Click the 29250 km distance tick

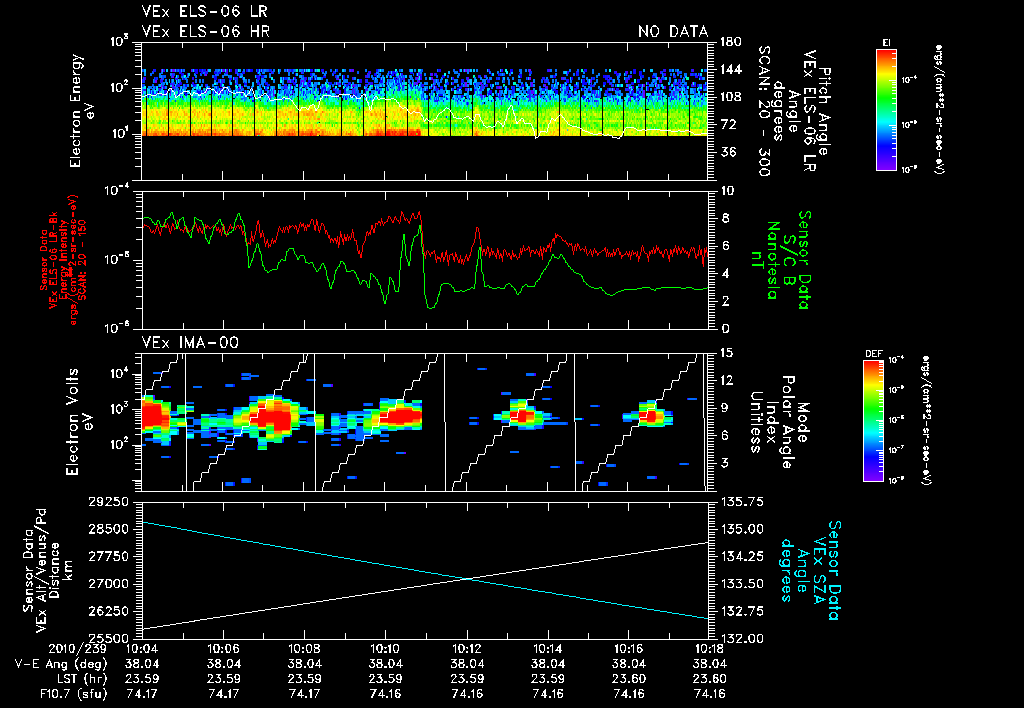tap(108, 503)
